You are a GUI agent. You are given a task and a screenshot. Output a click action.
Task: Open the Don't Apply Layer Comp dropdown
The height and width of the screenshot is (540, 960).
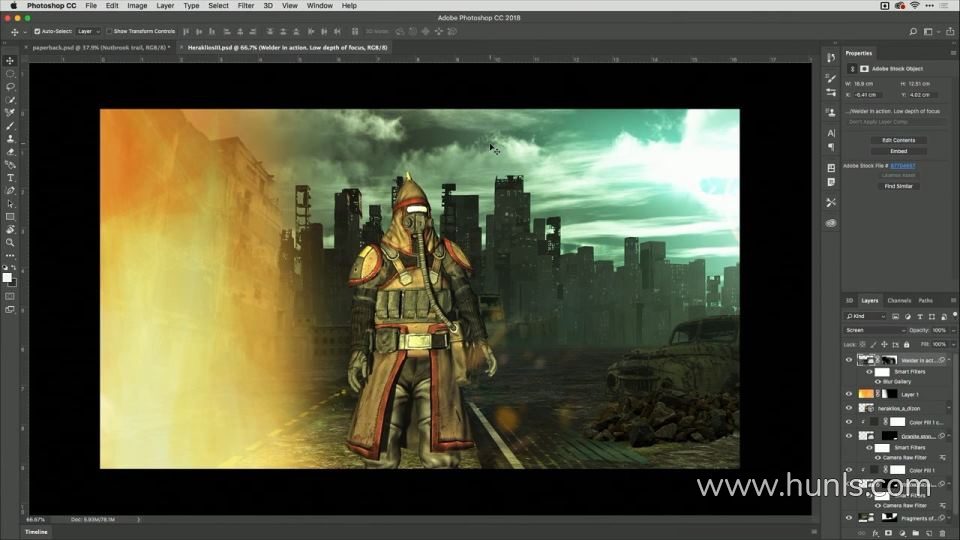pyautogui.click(x=897, y=122)
